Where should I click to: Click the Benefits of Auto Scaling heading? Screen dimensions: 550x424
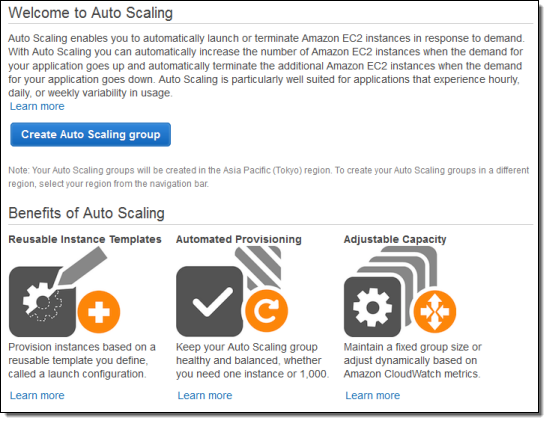(x=86, y=213)
